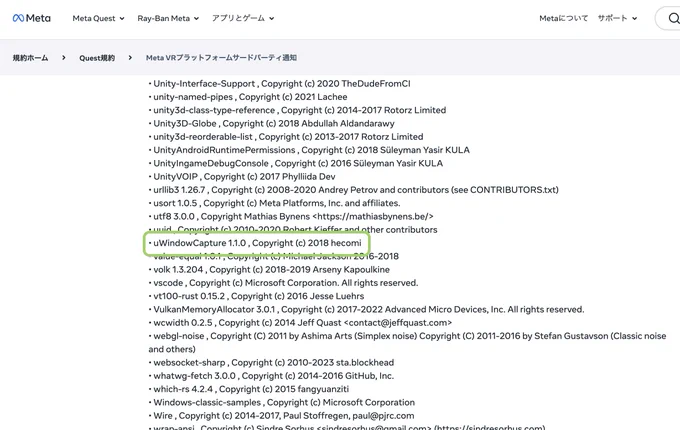Image resolution: width=680 pixels, height=430 pixels.
Task: Click the vt100-rust 0.15.2 entry
Action: click(256, 296)
